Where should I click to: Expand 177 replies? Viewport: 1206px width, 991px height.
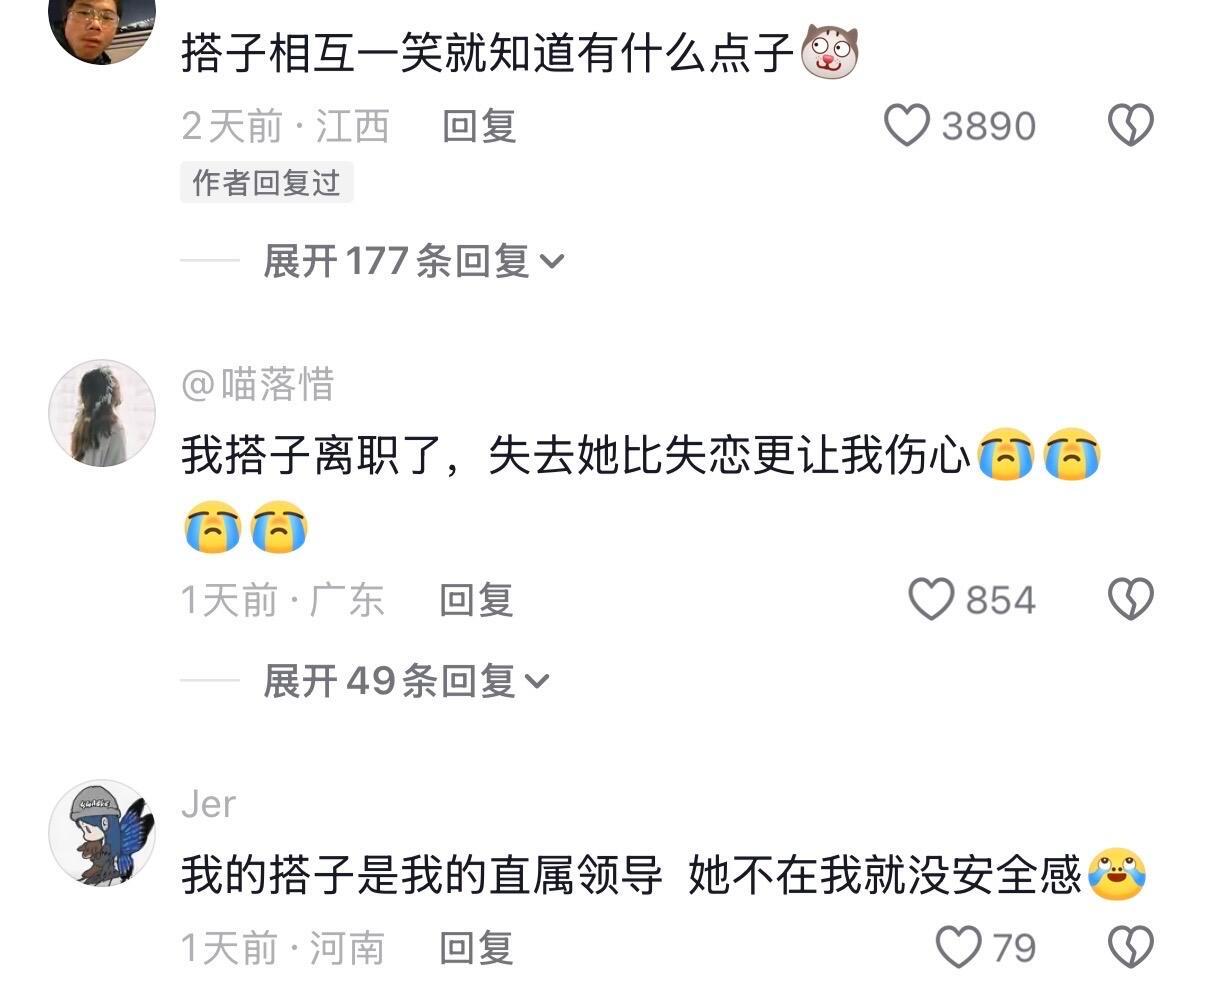414,262
